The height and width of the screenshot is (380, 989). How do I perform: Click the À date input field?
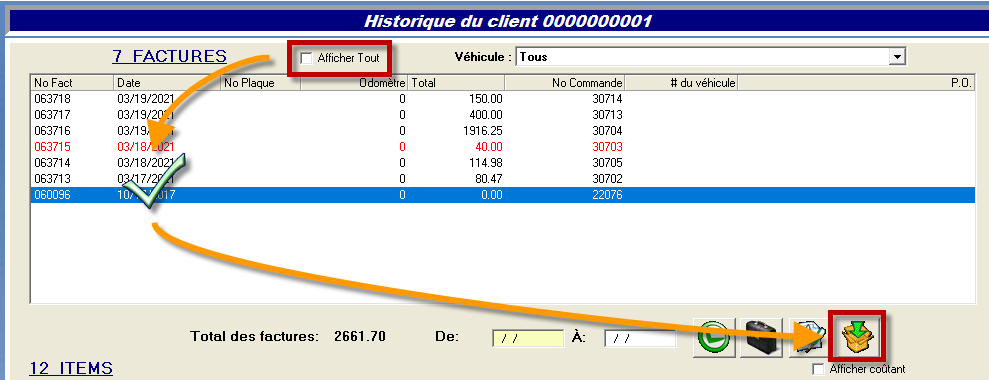640,338
